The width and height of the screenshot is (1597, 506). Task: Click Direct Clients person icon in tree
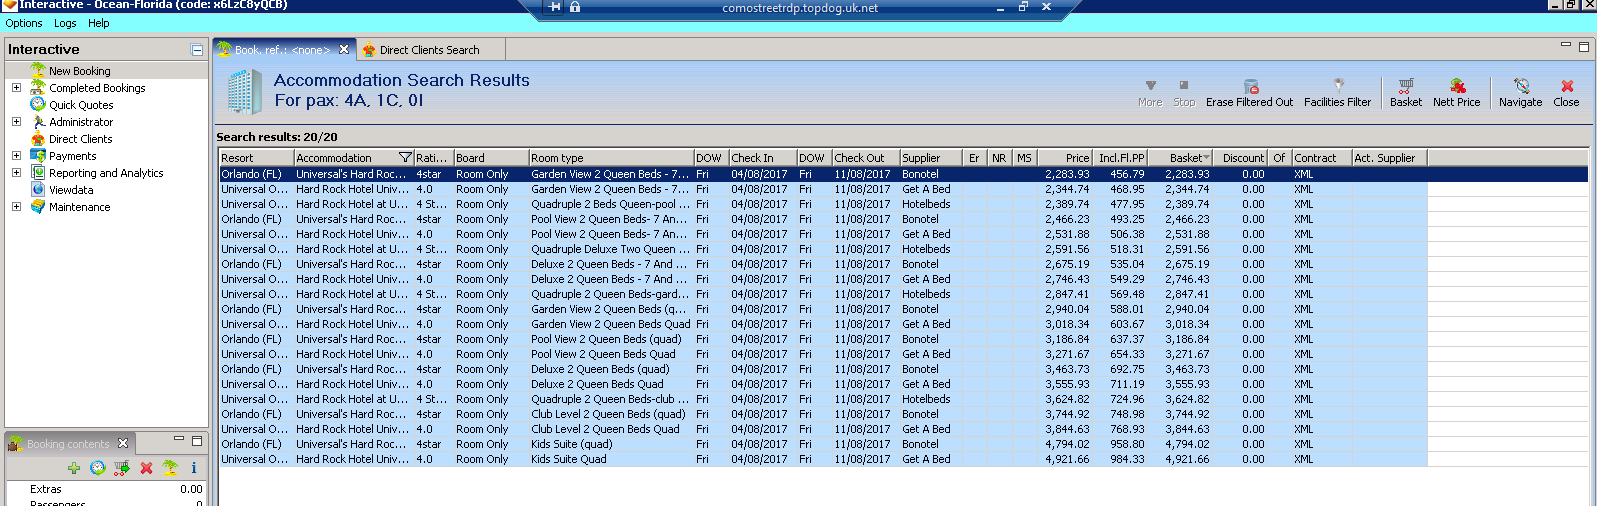(38, 138)
